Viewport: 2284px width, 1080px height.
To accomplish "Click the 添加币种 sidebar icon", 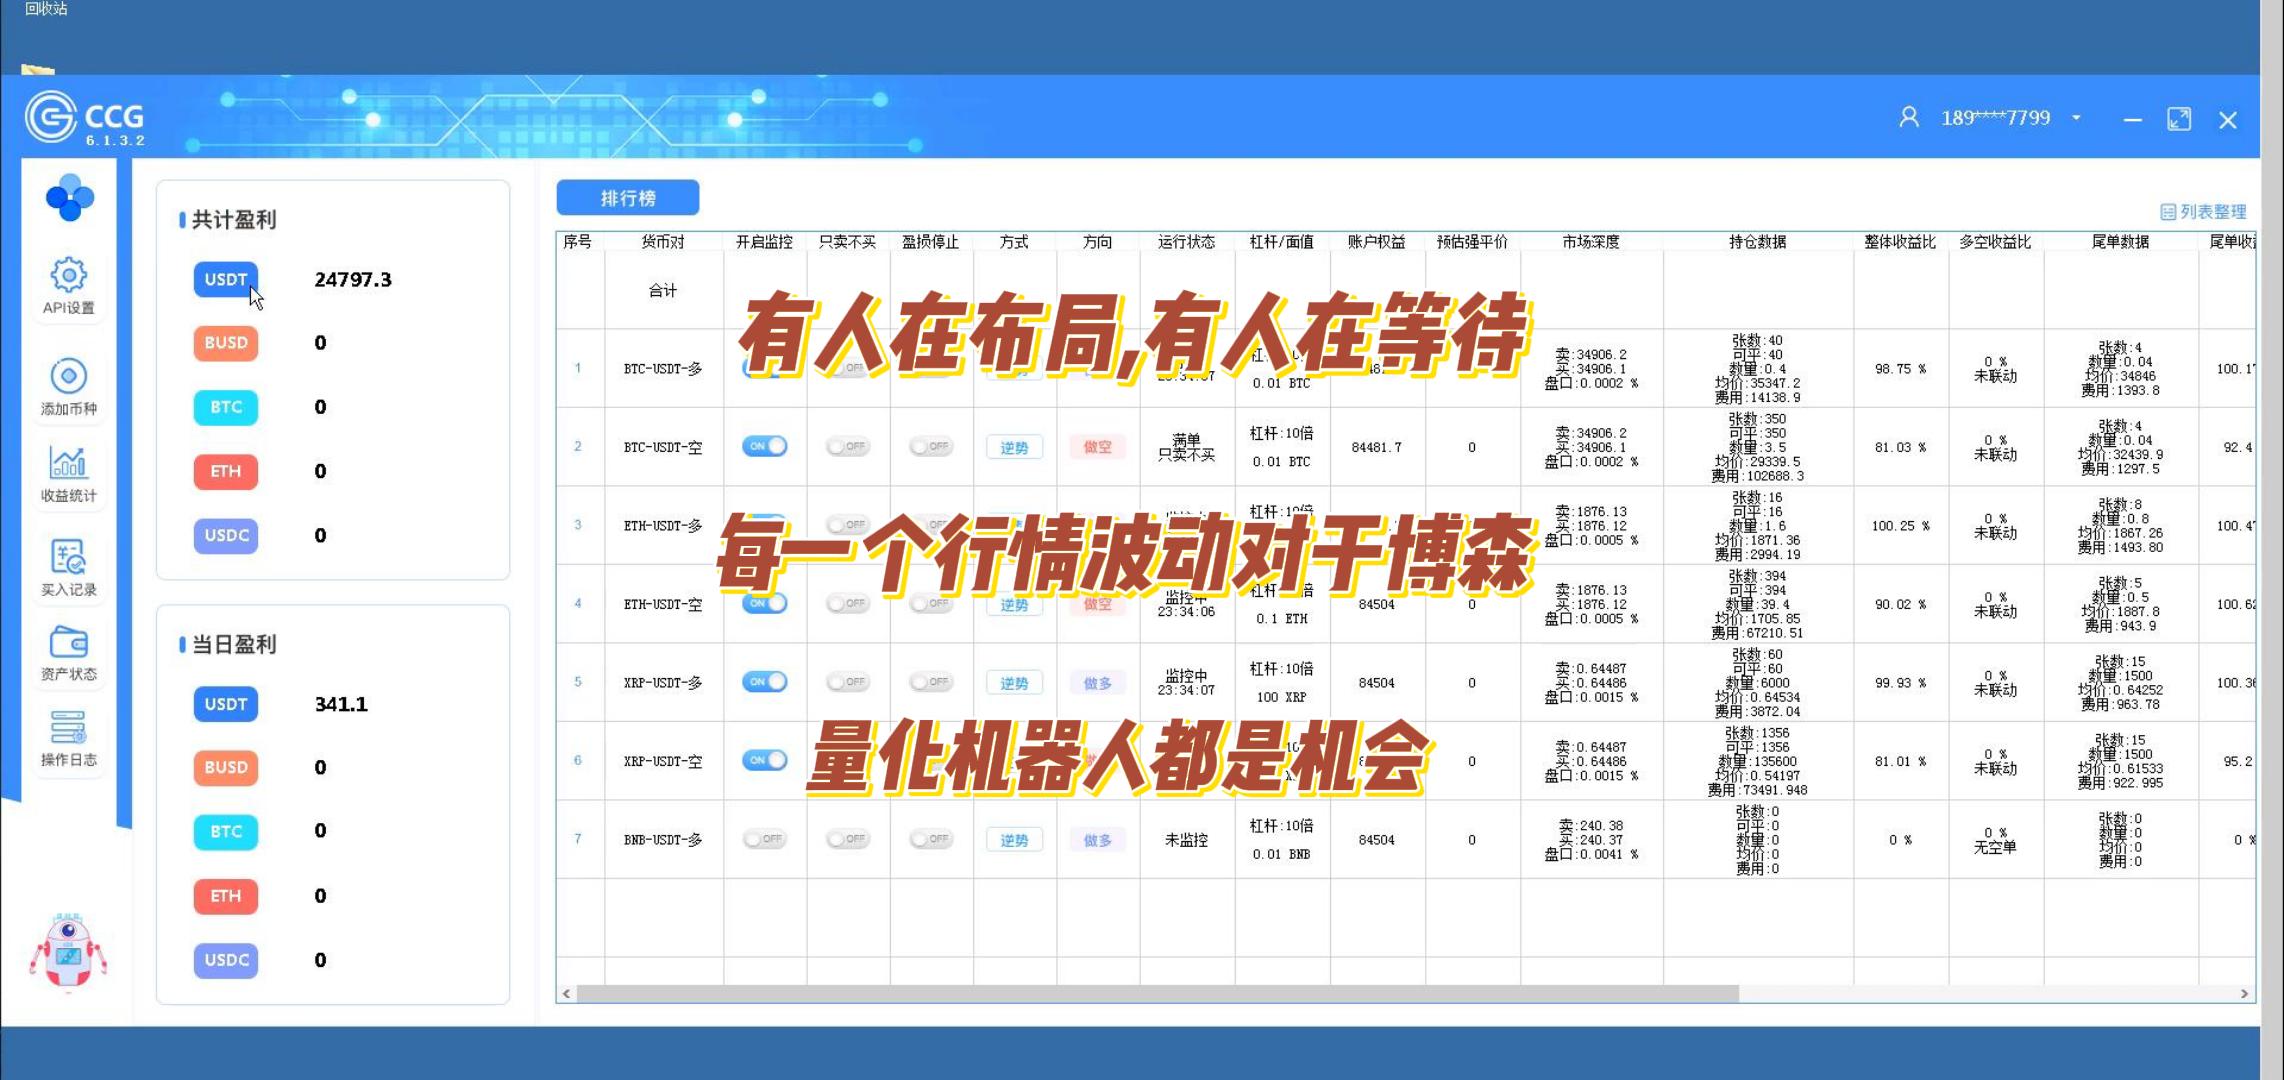I will (x=68, y=377).
